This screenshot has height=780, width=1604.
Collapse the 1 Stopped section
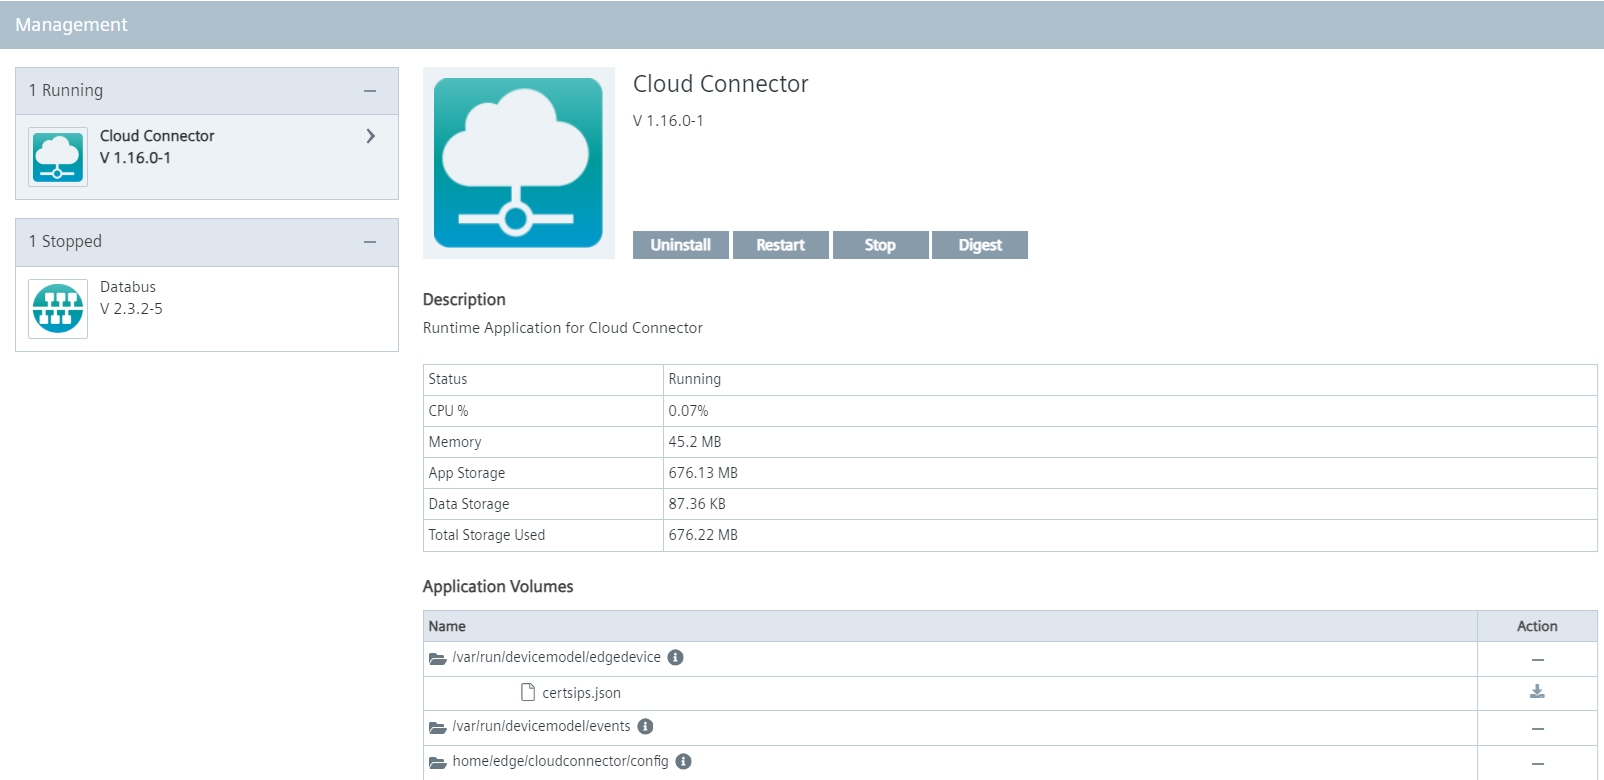click(x=370, y=242)
